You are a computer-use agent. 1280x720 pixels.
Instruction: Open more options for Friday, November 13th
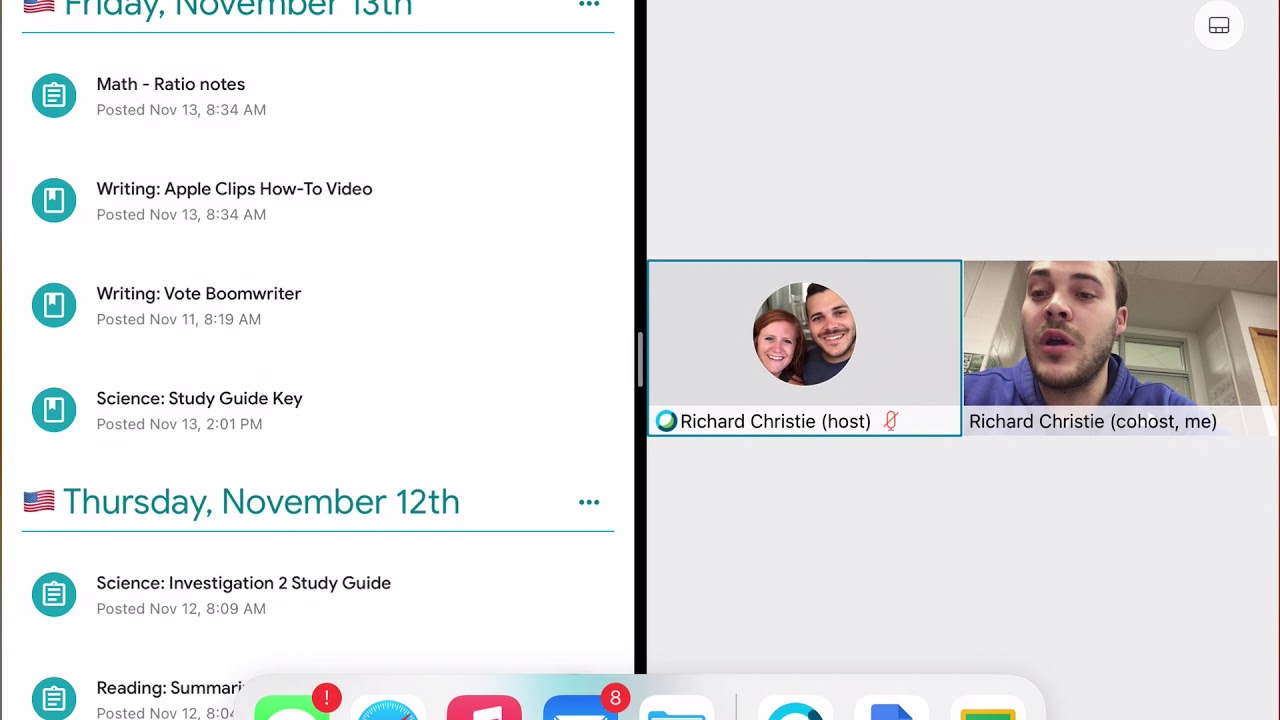tap(589, 5)
